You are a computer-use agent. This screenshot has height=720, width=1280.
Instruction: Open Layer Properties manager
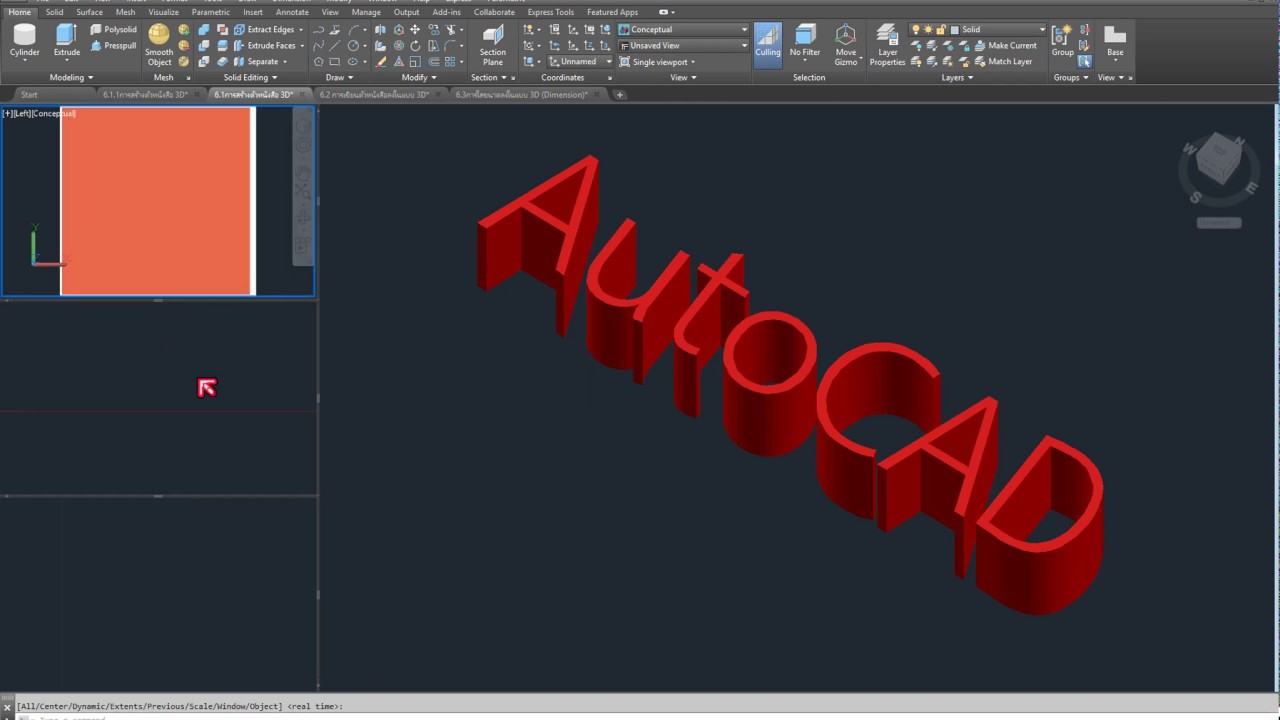[887, 45]
